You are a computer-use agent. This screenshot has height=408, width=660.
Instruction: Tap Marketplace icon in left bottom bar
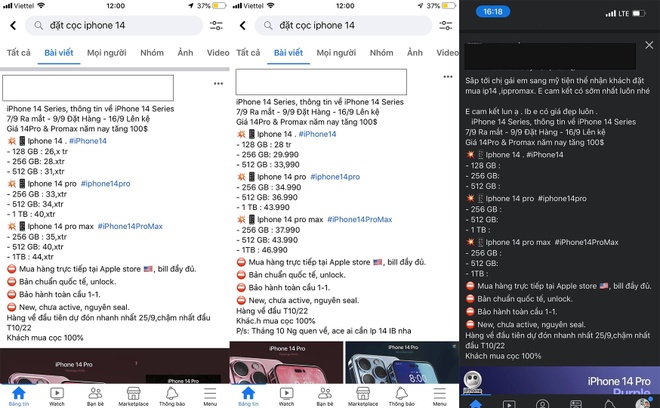click(x=133, y=397)
